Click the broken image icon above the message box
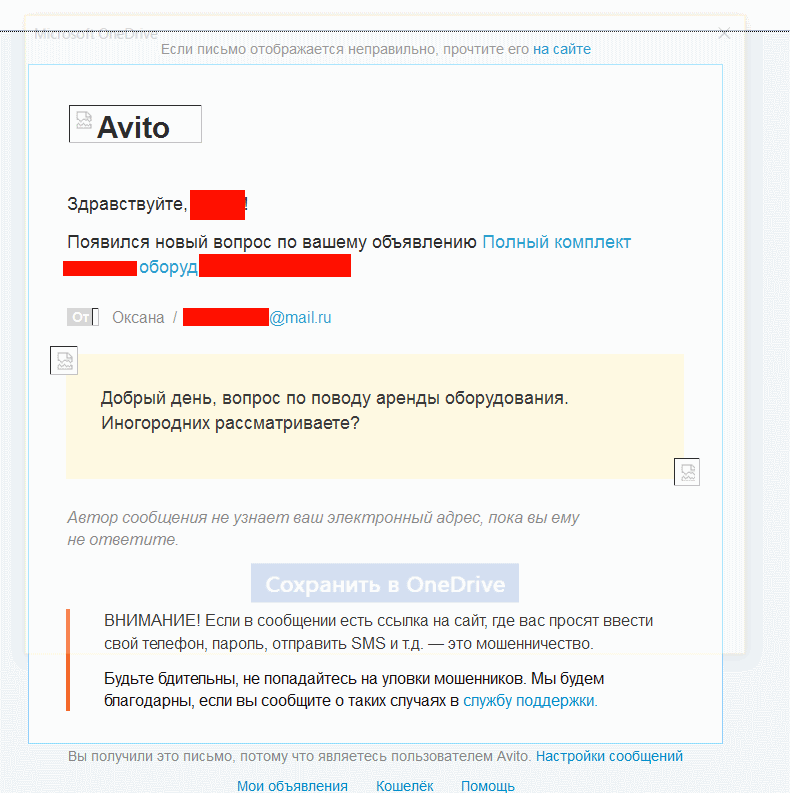 (64, 361)
